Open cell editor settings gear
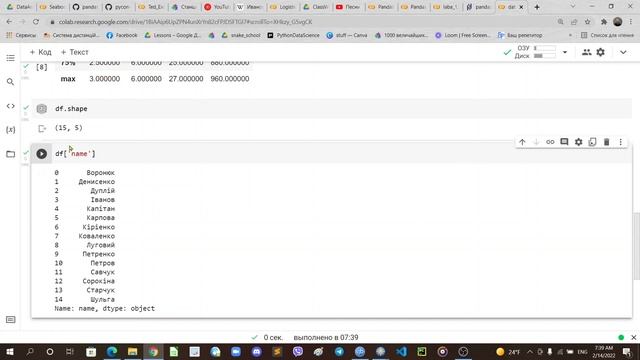640x360 pixels. tap(578, 142)
